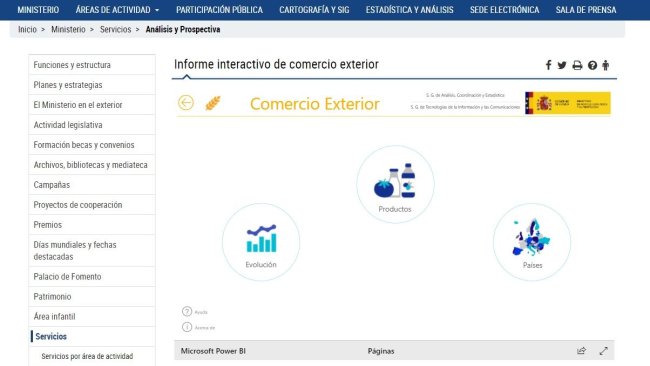Go to Inicio breadcrumb link
This screenshot has width=650, height=366.
click(x=27, y=29)
